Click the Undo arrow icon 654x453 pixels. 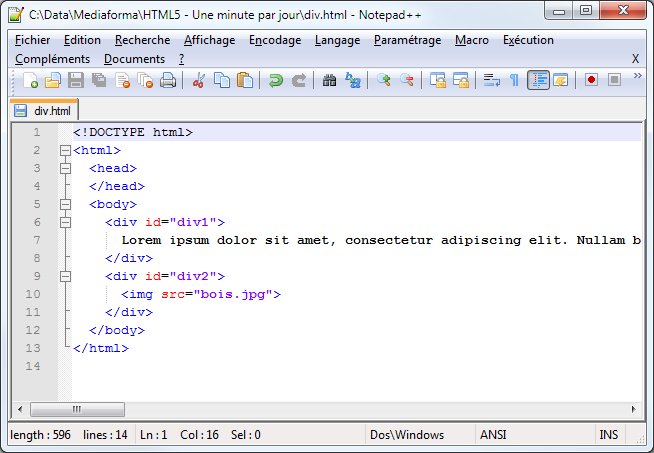(276, 81)
